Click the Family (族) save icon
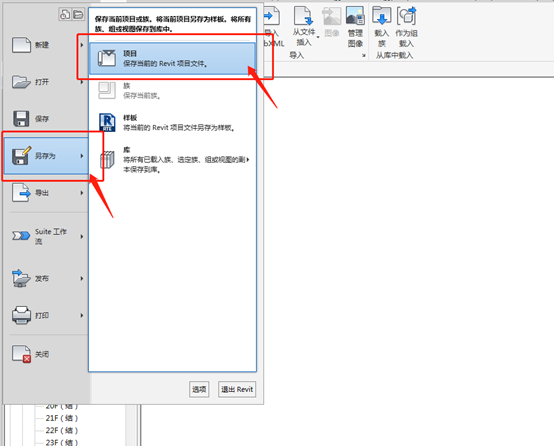This screenshot has width=554, height=446. (x=107, y=90)
